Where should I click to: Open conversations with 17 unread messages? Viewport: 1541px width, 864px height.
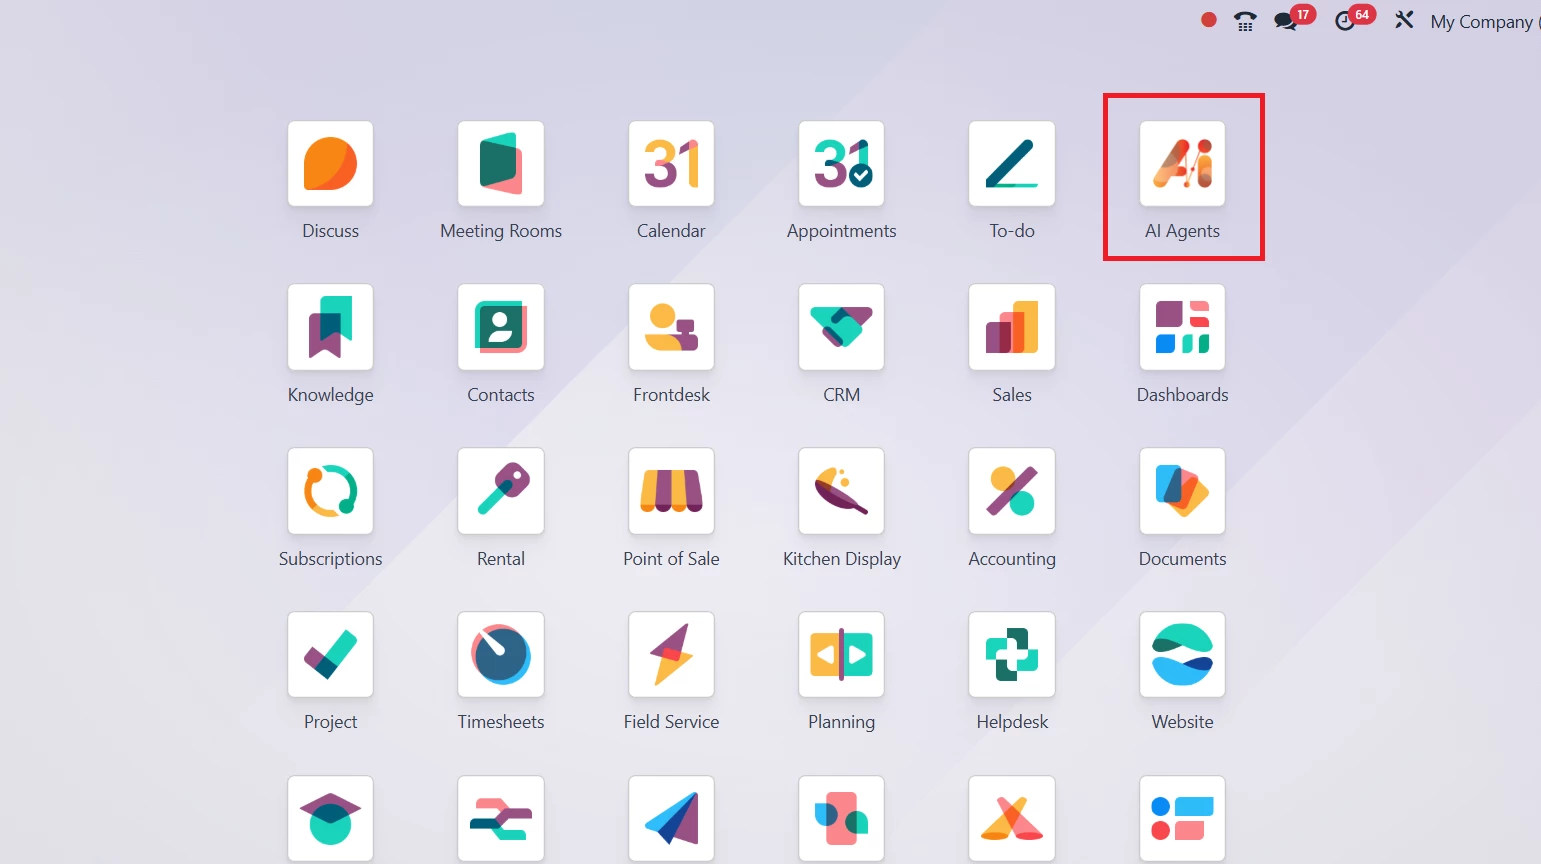[x=1286, y=21]
